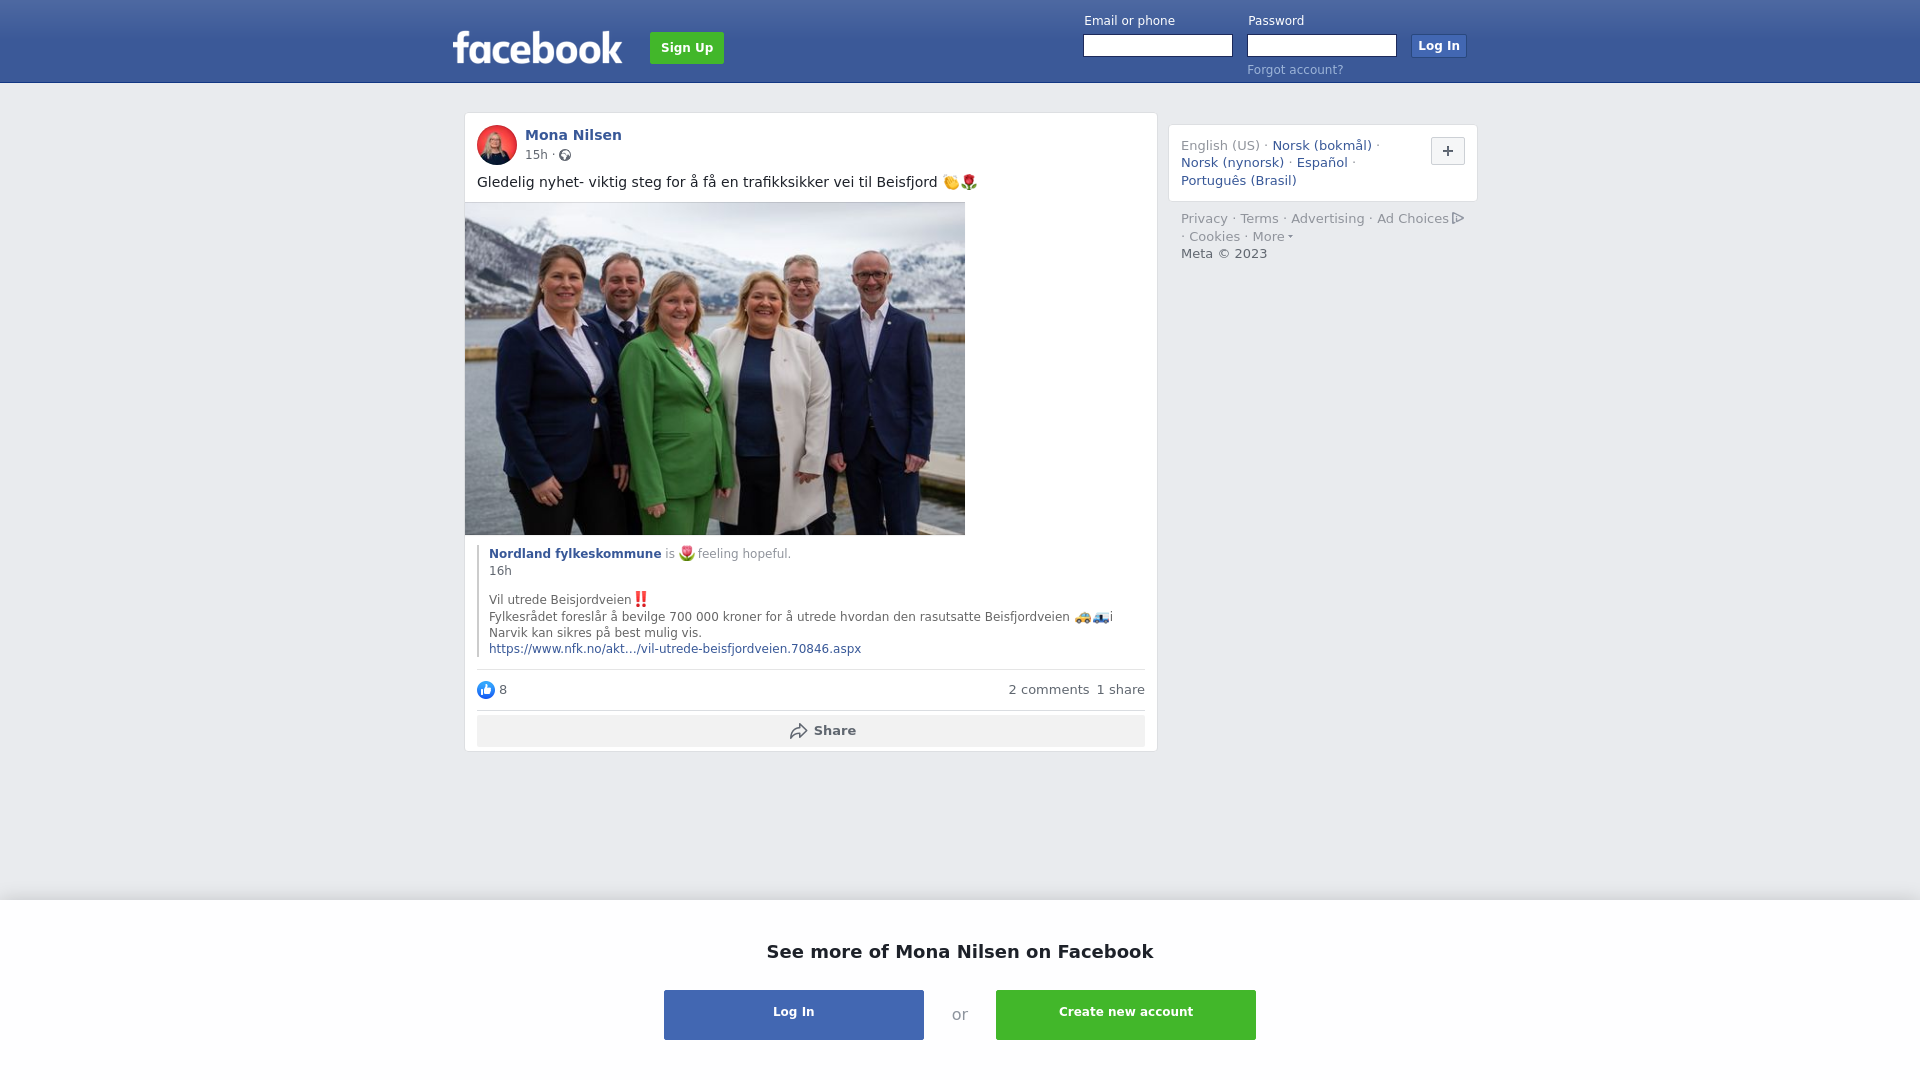1920x1080 pixels.
Task: Open the nfk.no Beisfjordveien article link
Action: pyautogui.click(x=675, y=649)
